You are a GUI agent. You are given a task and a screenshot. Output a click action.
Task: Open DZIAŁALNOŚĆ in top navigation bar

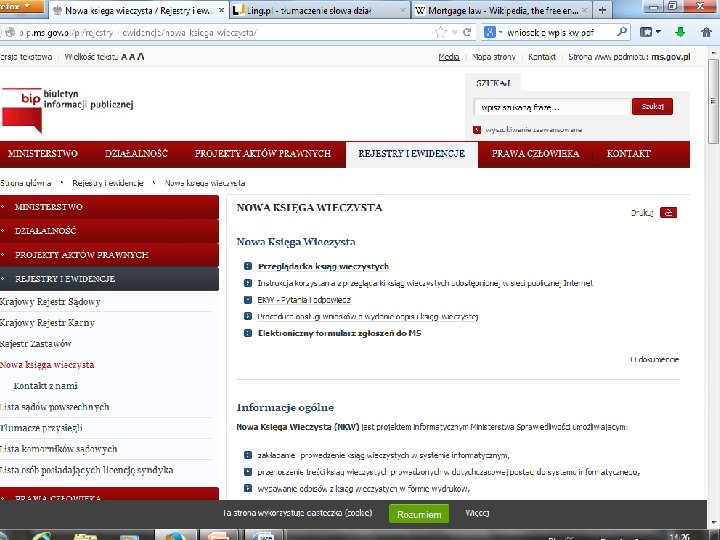click(136, 154)
